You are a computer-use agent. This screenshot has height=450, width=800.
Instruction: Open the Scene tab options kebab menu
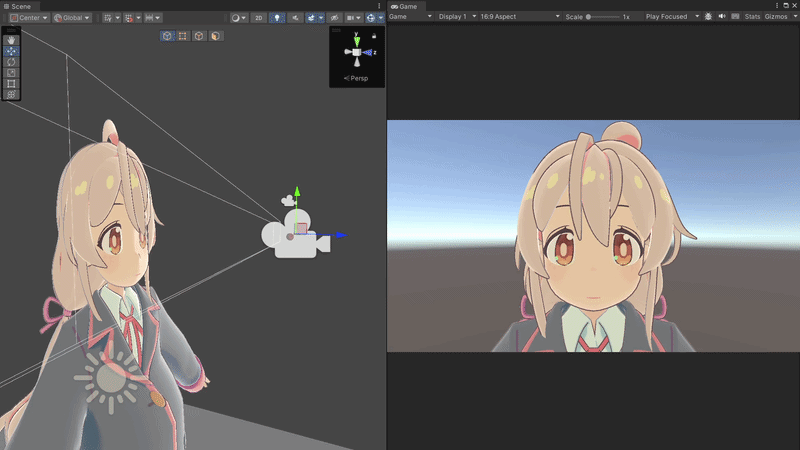[x=379, y=6]
